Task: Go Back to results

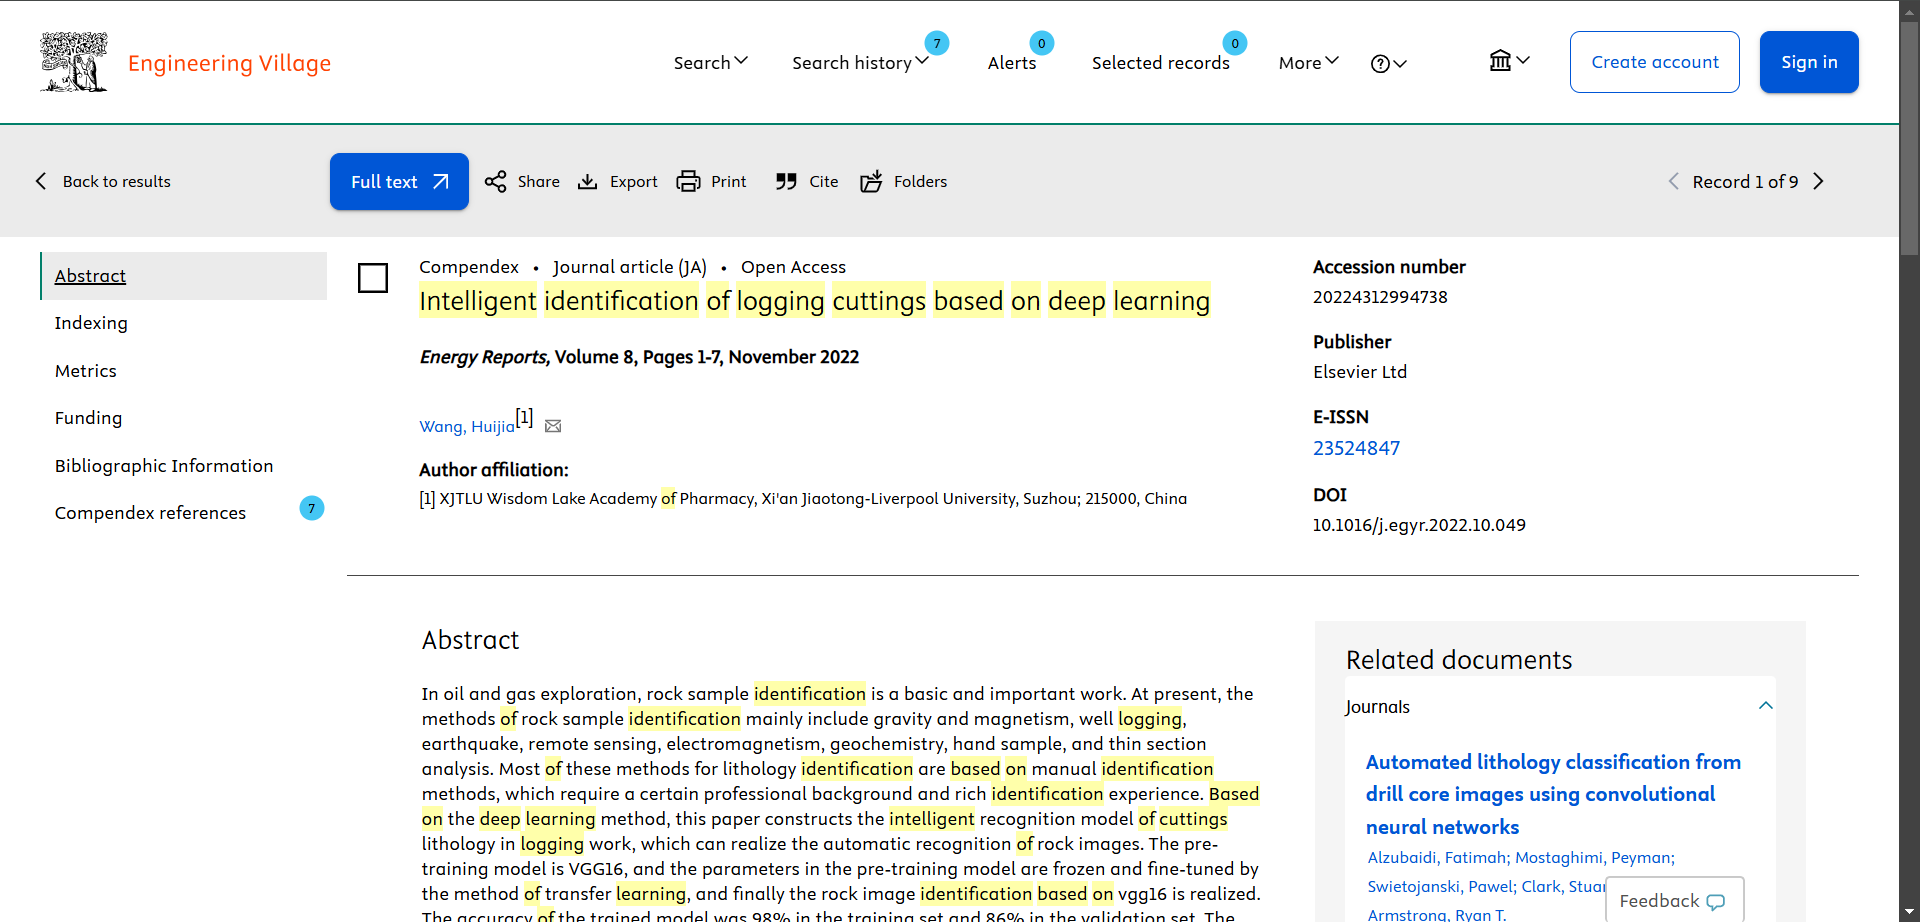Action: [117, 181]
